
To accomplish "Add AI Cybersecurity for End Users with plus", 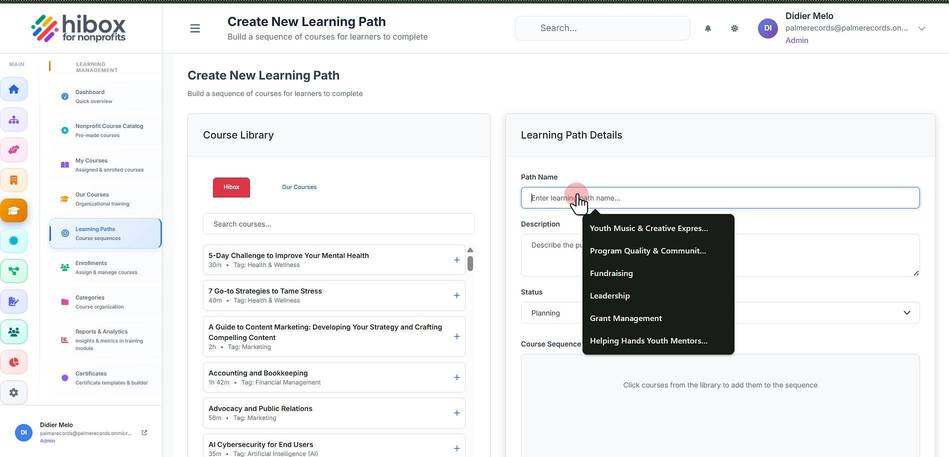I will [456, 449].
